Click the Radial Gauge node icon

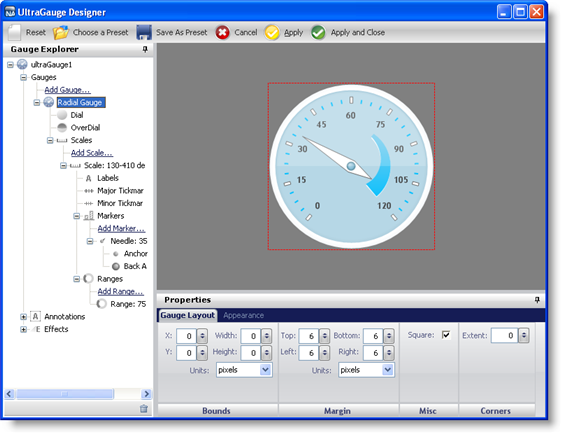click(49, 102)
